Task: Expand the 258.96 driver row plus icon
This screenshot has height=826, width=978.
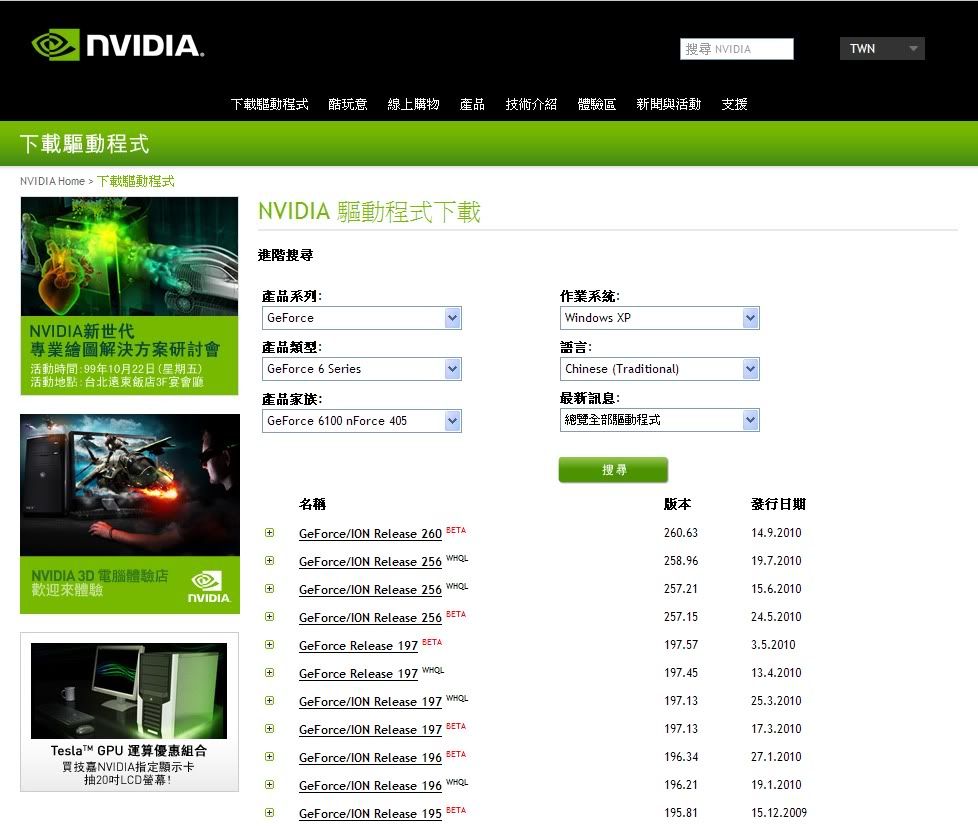Action: click(269, 561)
